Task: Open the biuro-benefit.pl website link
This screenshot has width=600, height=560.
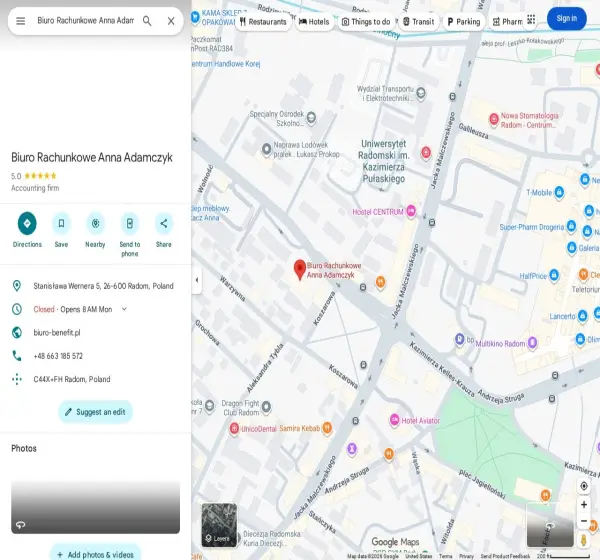Action: pos(57,333)
